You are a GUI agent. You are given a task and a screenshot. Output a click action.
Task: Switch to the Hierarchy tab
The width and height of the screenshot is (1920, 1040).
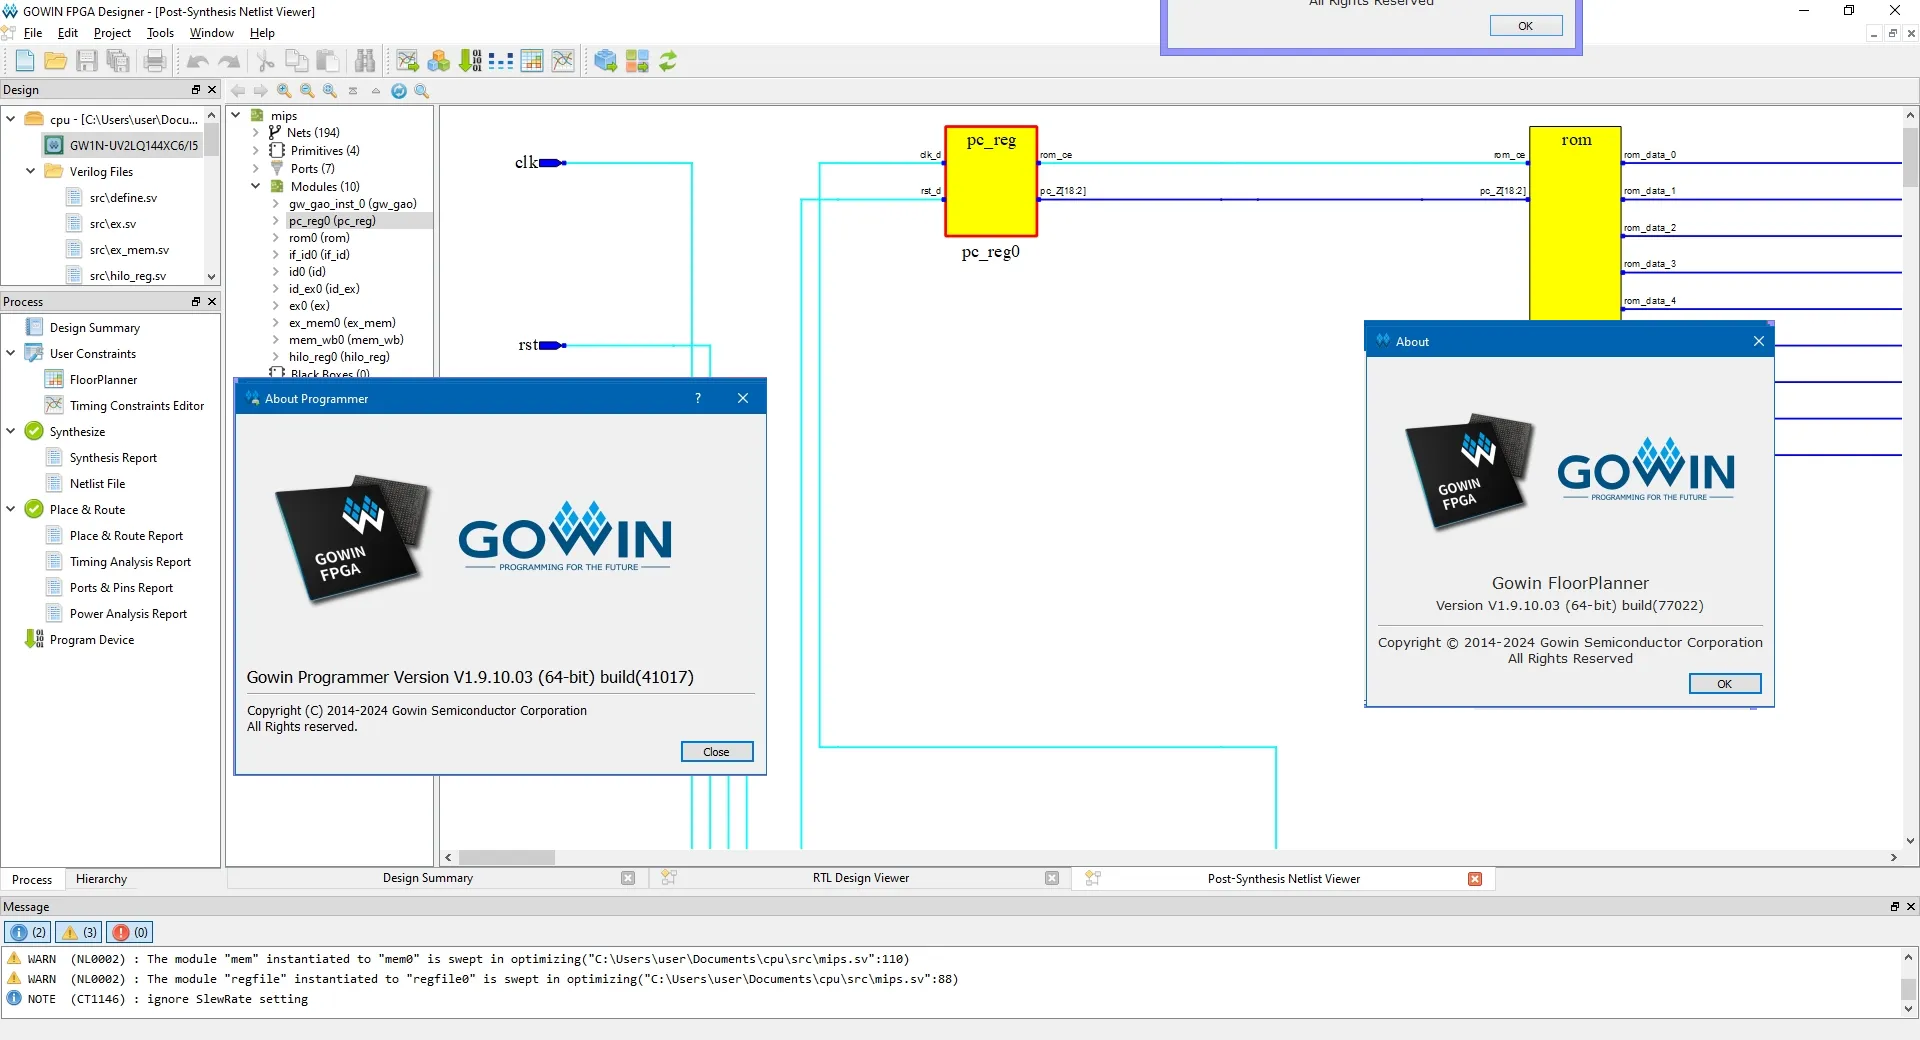101,879
